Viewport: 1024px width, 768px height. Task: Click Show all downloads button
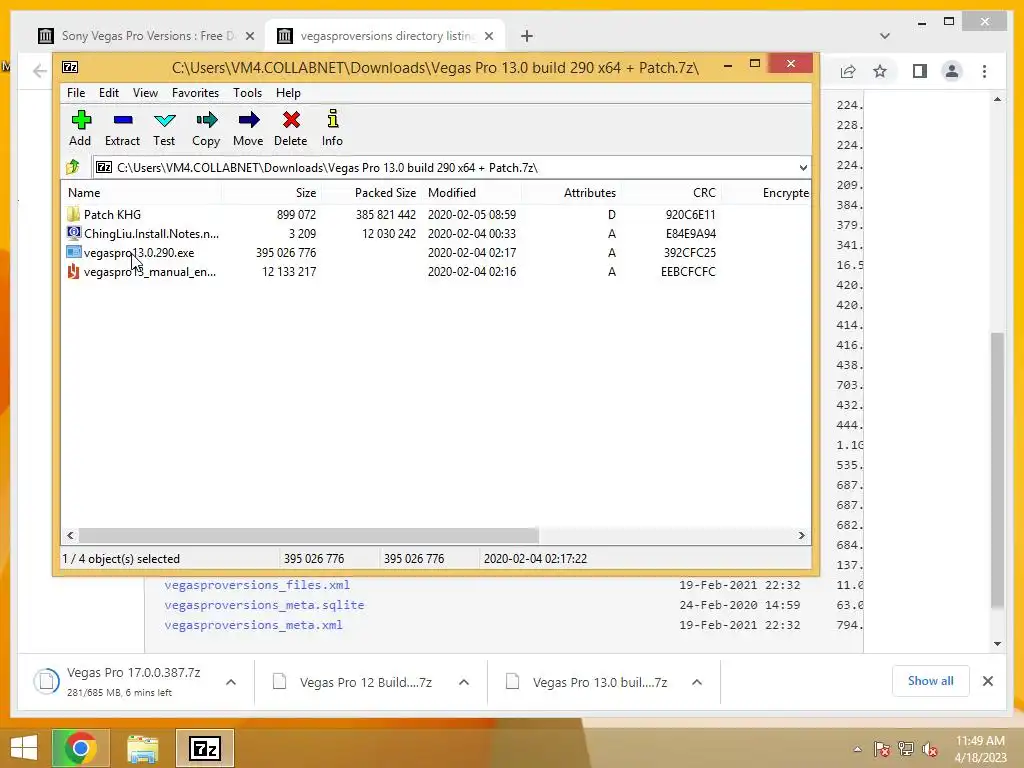931,681
